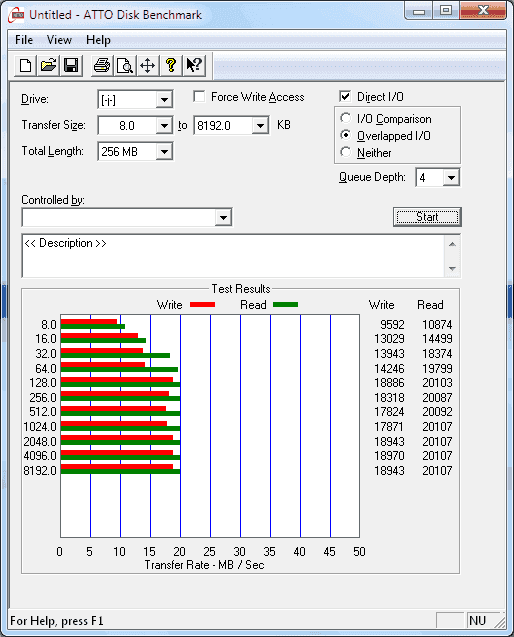This screenshot has height=637, width=514.
Task: Expand the minimum Transfer Size dropdown
Action: (x=164, y=126)
